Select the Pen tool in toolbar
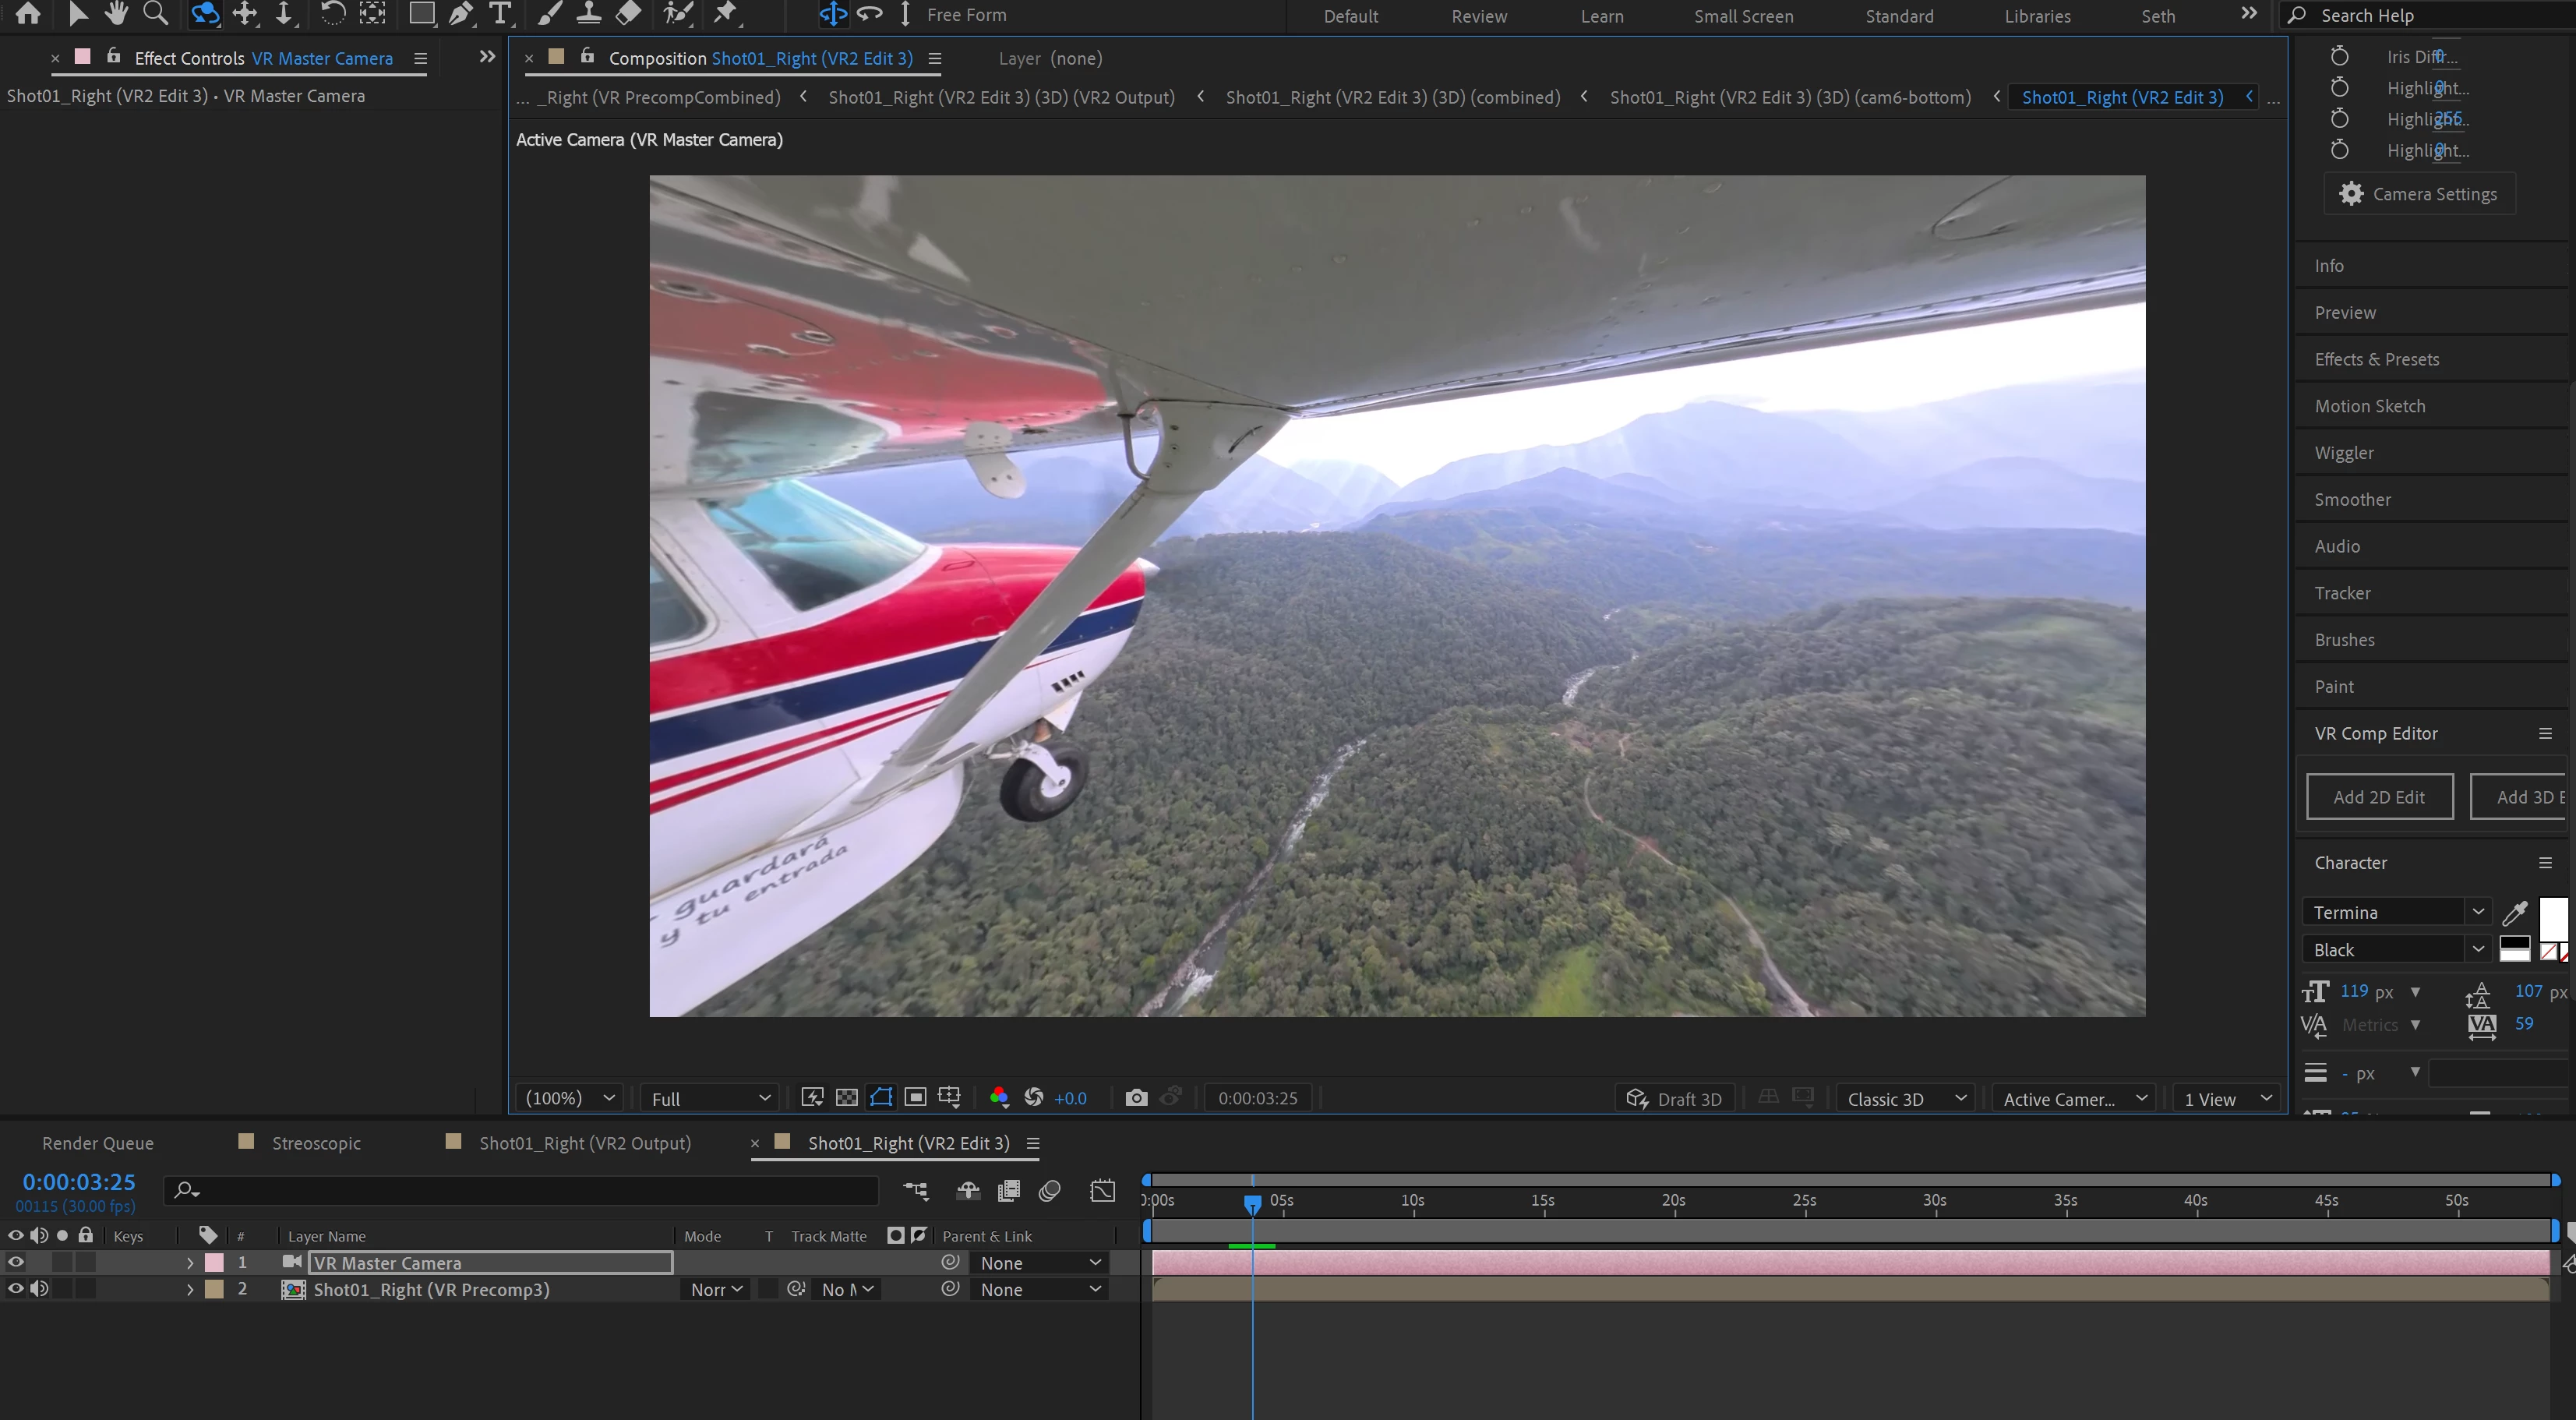Image resolution: width=2576 pixels, height=1420 pixels. coord(461,14)
